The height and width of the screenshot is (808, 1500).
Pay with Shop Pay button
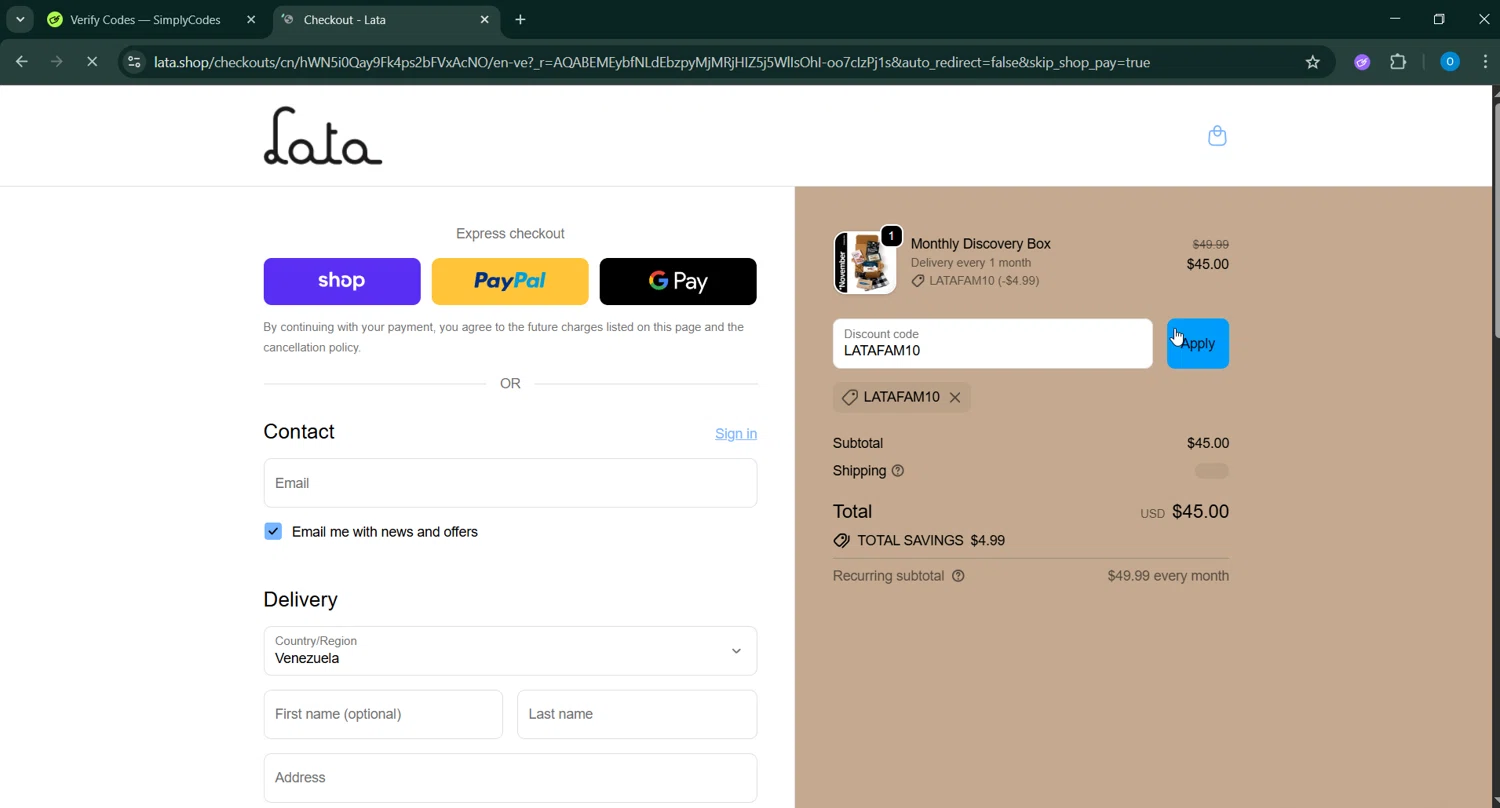[342, 281]
